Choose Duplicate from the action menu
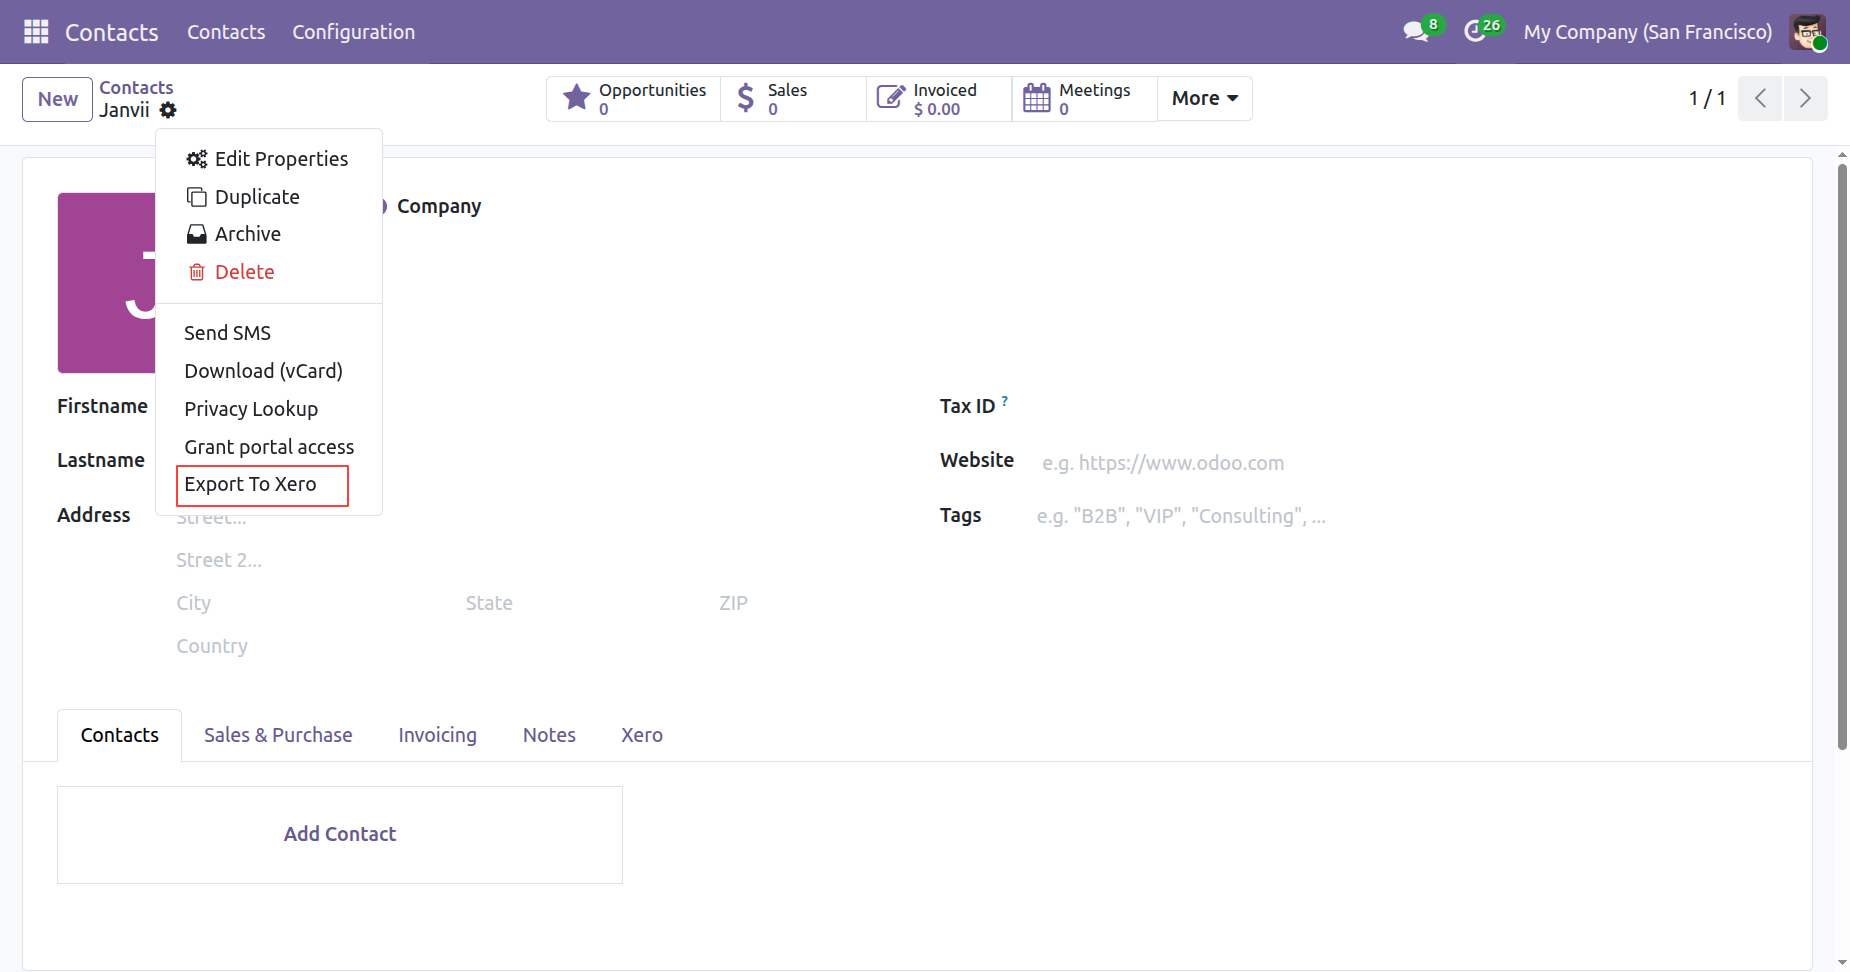1850x972 pixels. (x=269, y=197)
